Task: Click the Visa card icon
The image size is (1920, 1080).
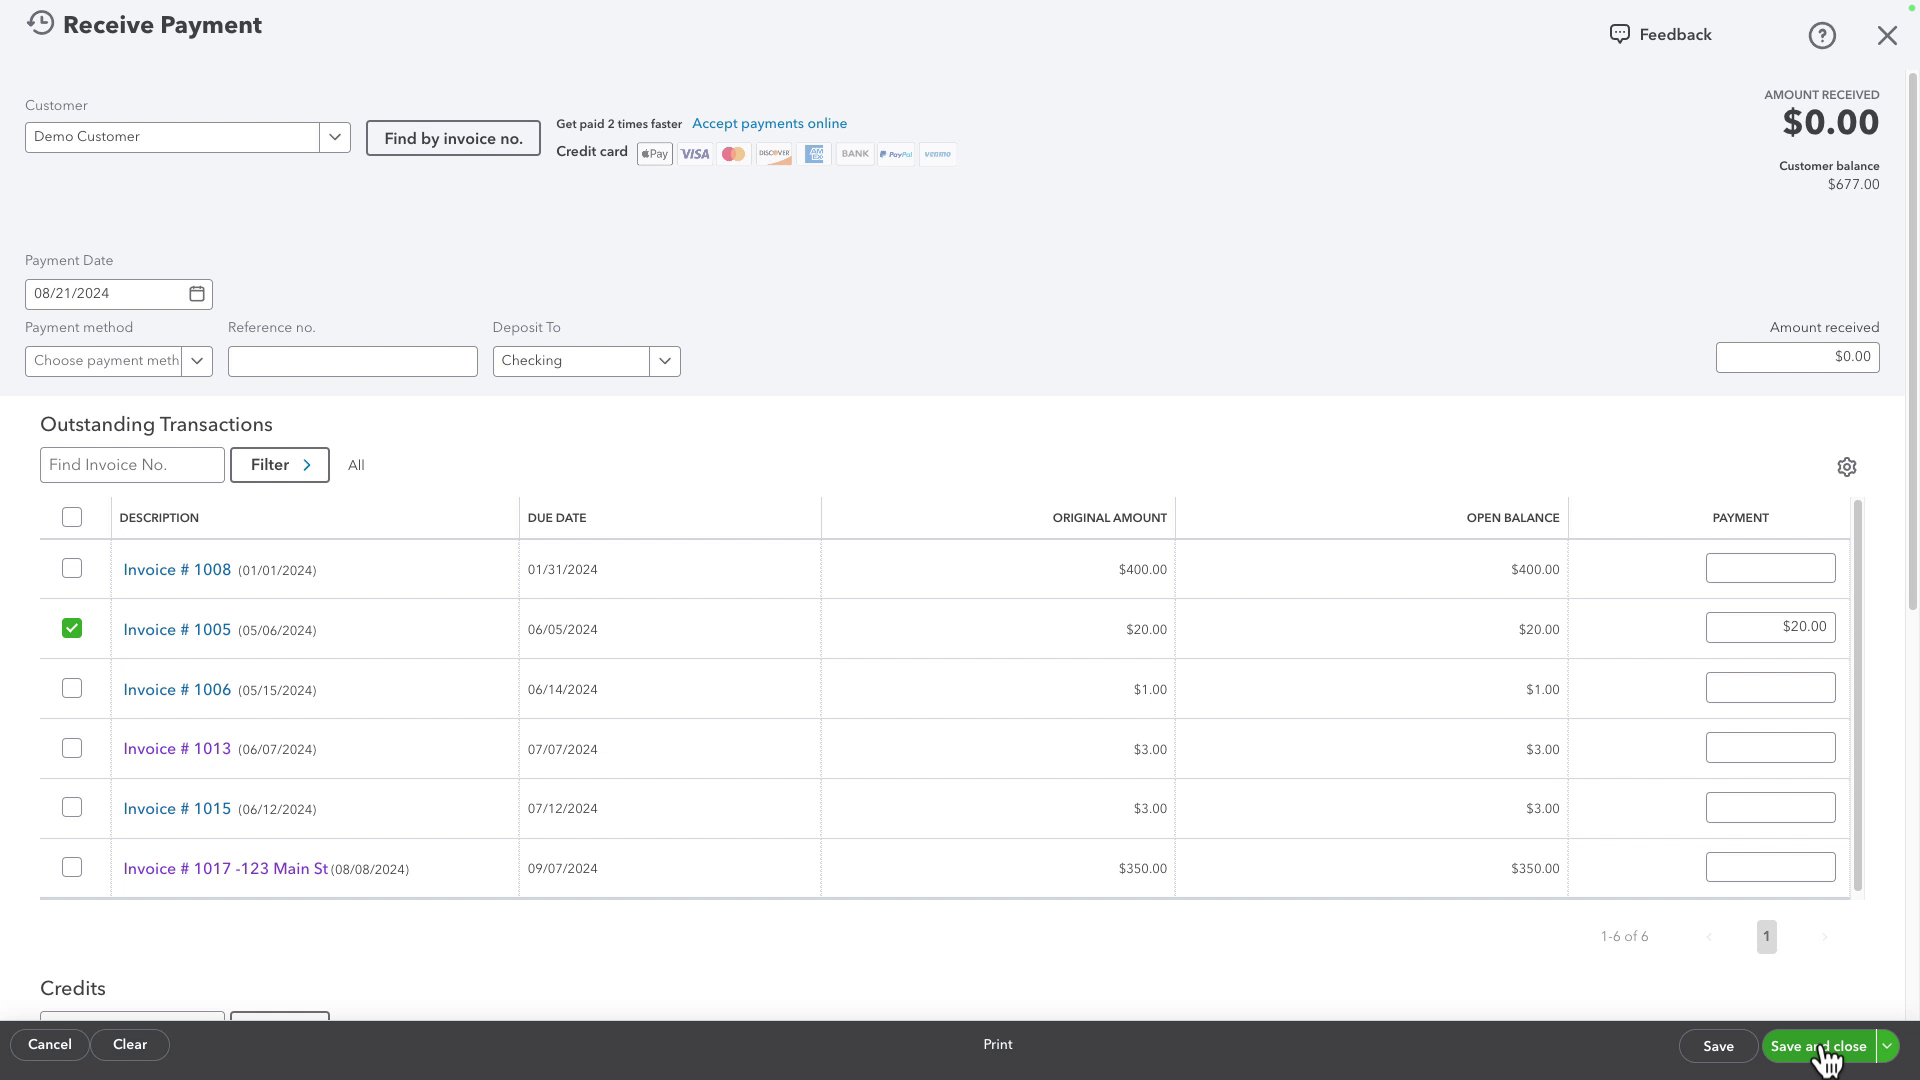Action: coord(694,154)
